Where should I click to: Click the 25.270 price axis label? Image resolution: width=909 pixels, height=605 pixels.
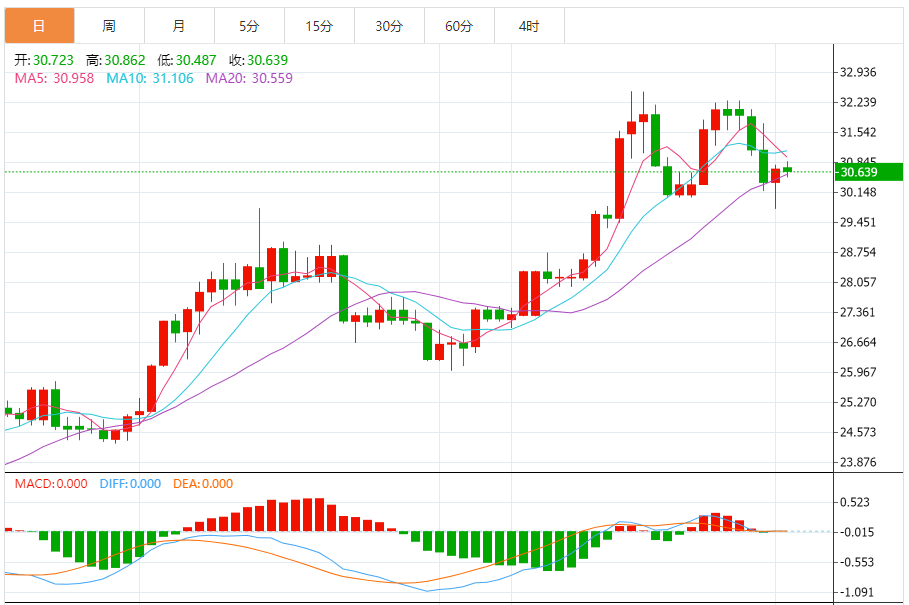coord(858,403)
